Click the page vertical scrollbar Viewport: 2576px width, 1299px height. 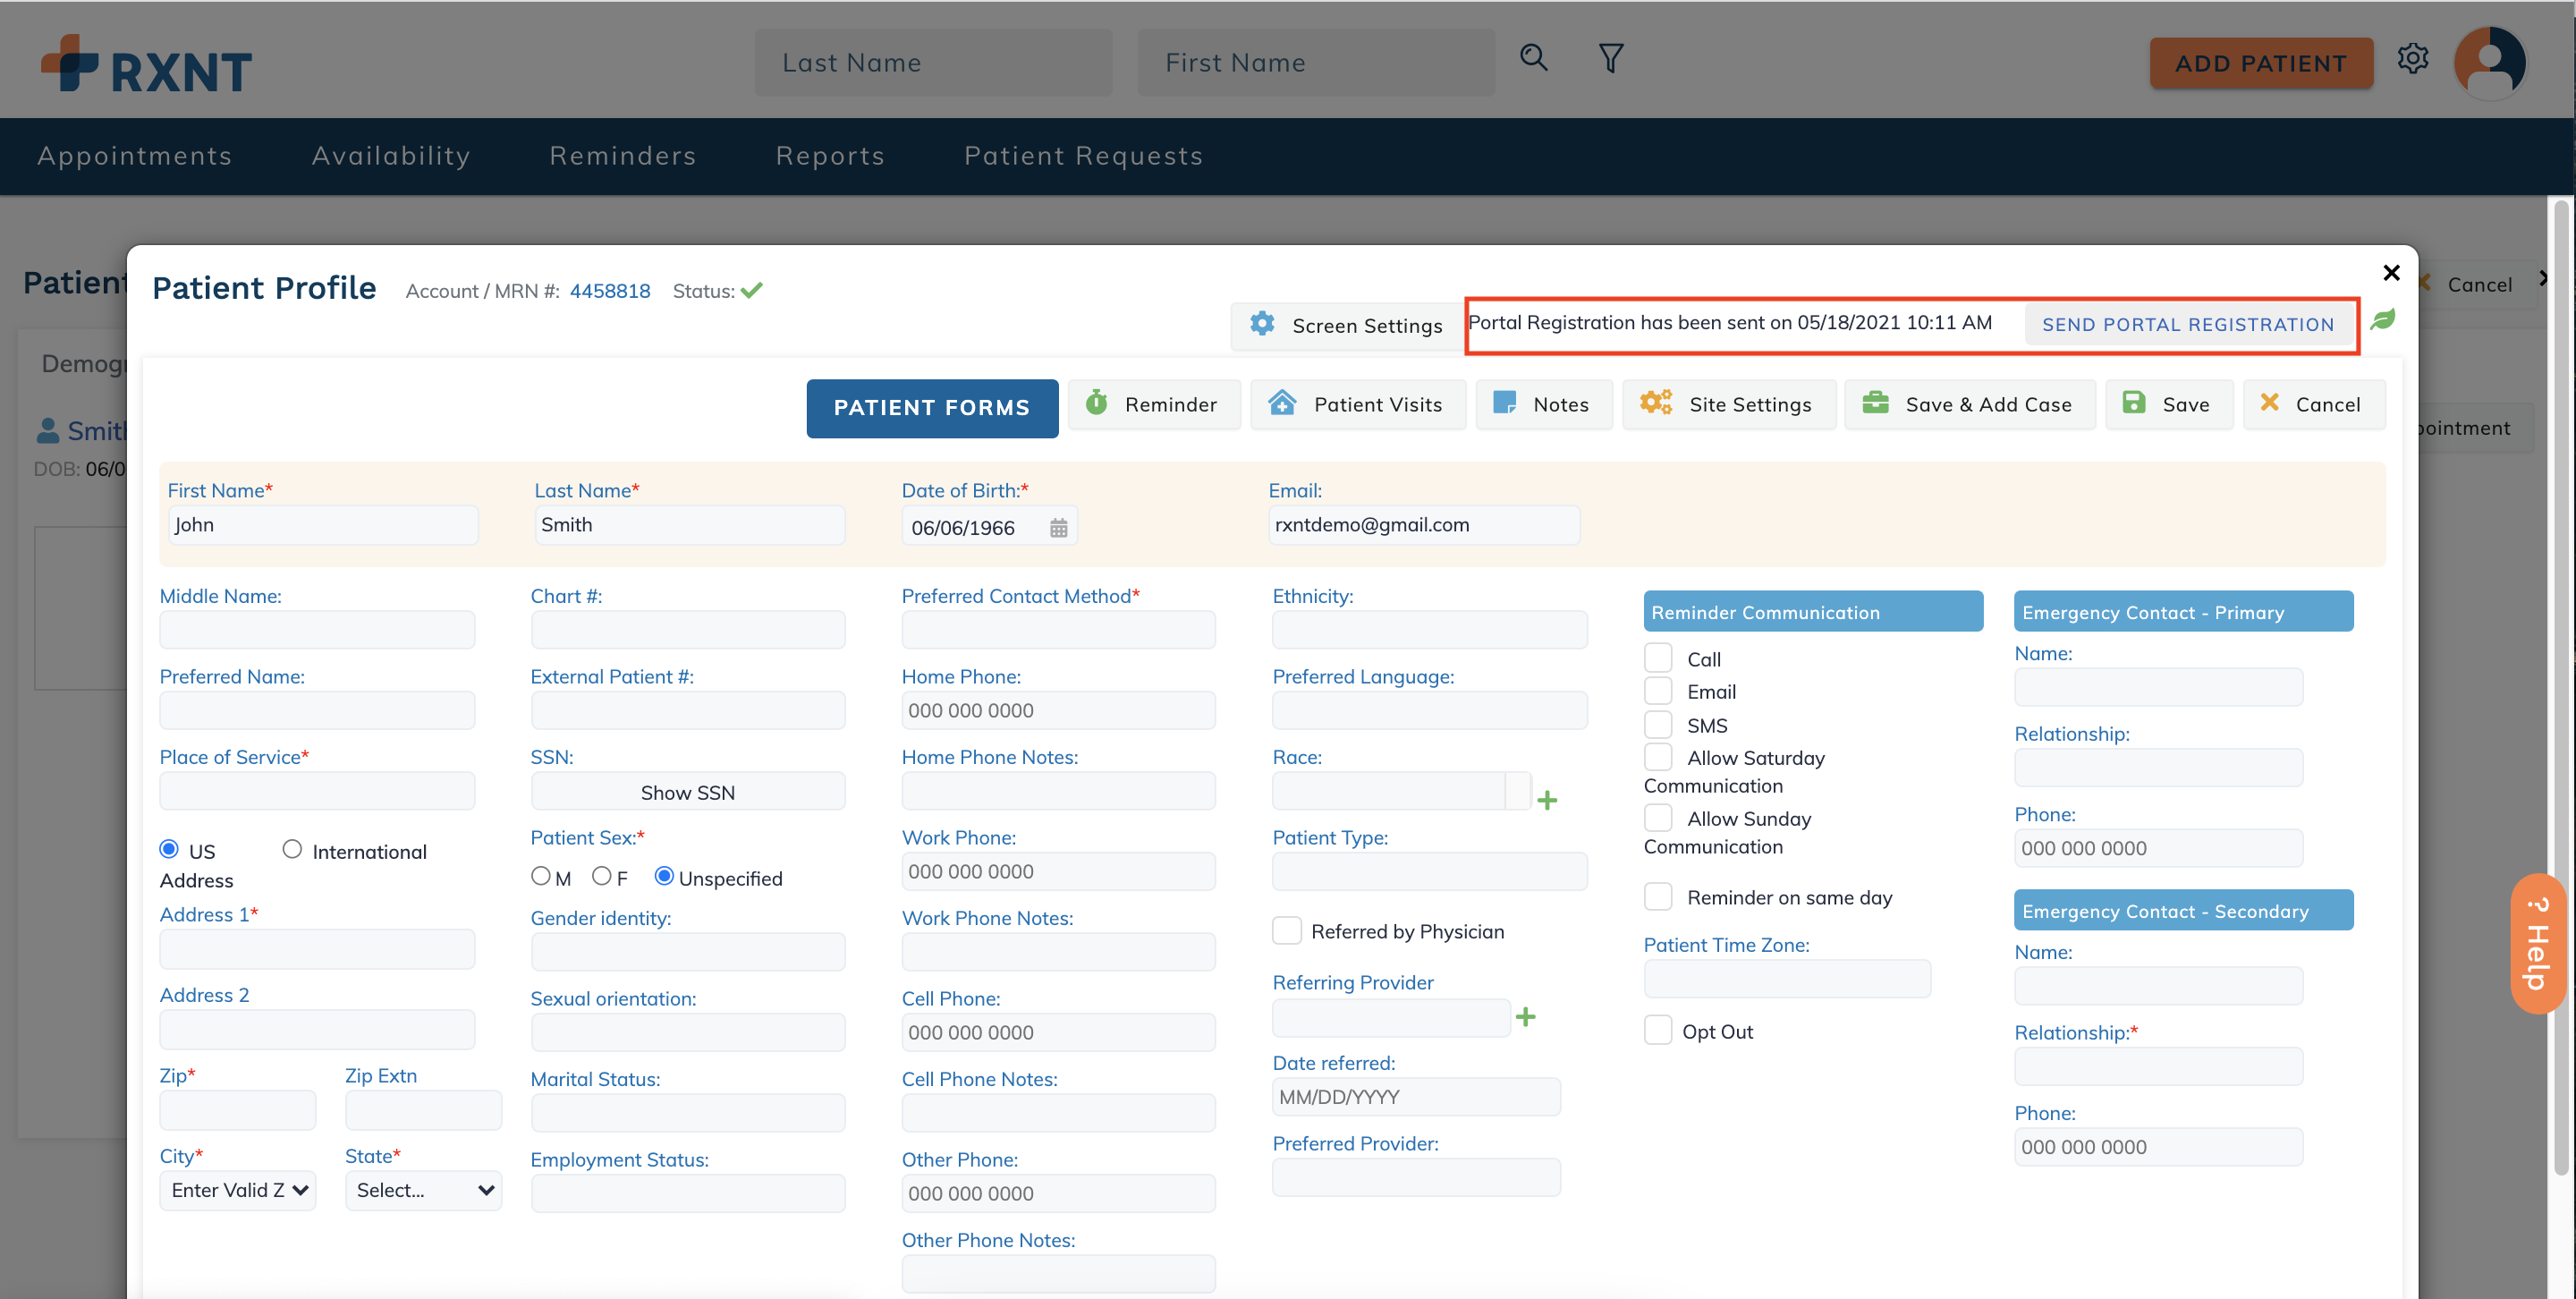2560,686
